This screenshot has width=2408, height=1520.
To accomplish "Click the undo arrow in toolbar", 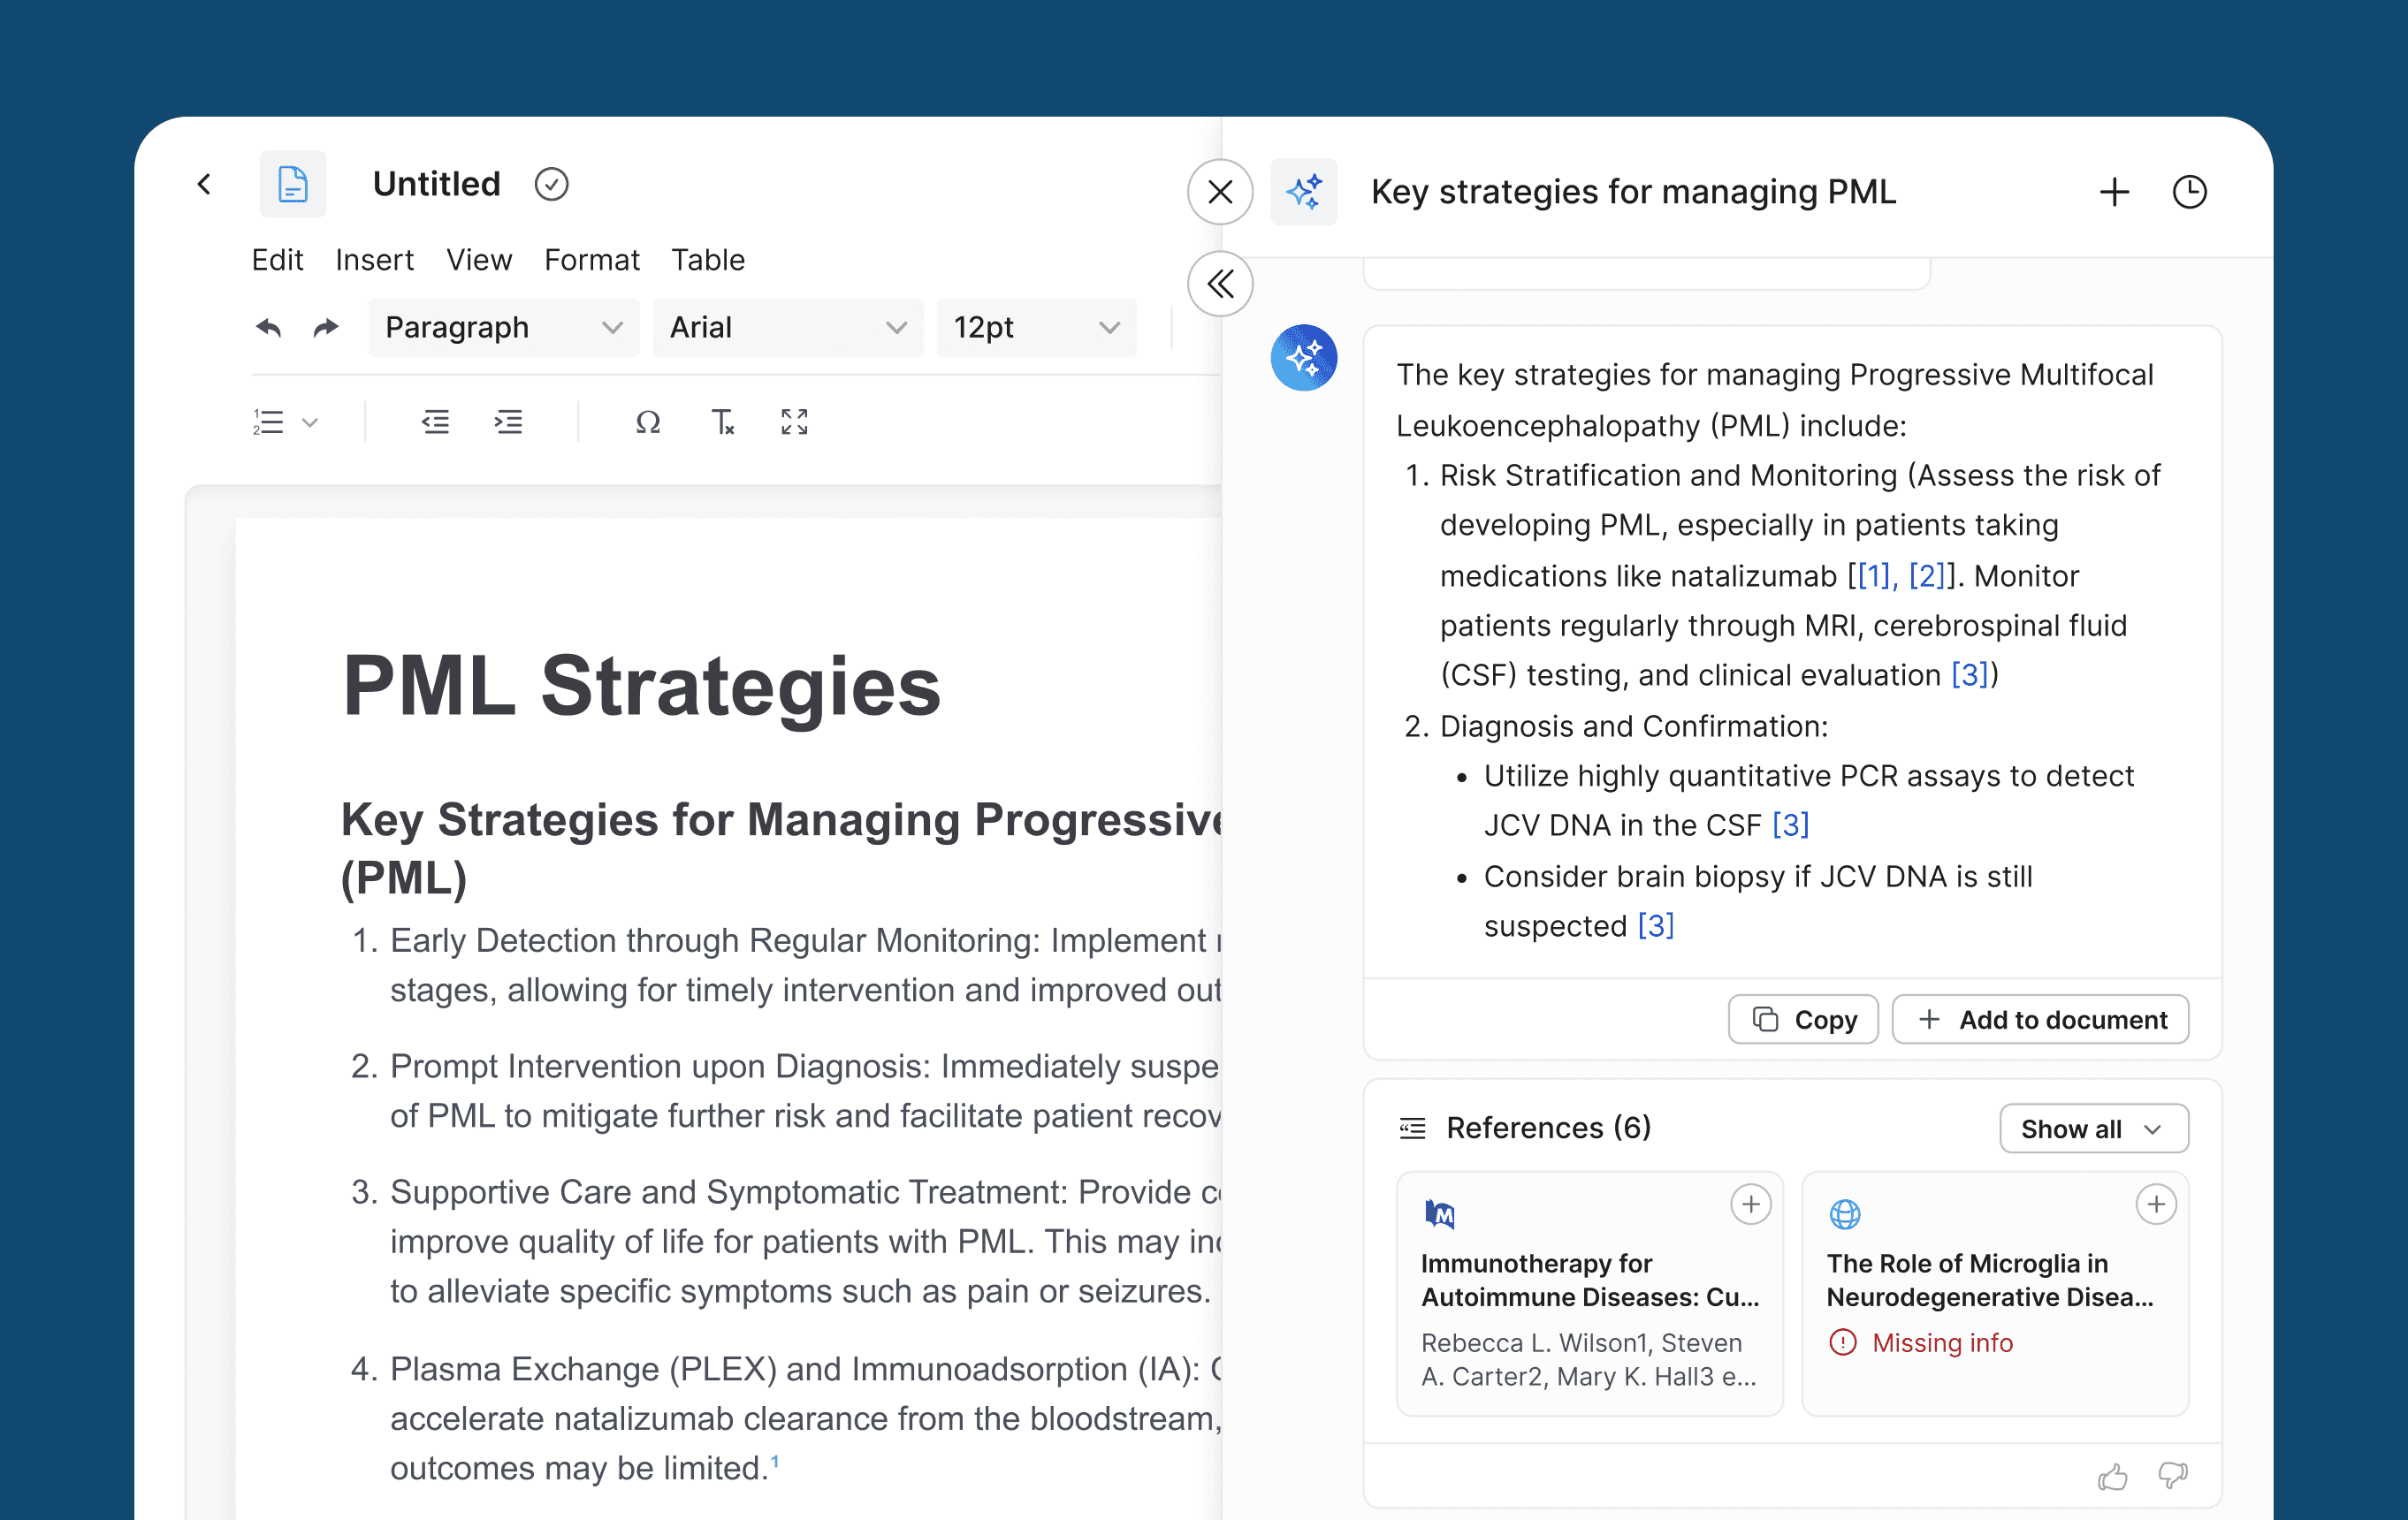I will [268, 328].
